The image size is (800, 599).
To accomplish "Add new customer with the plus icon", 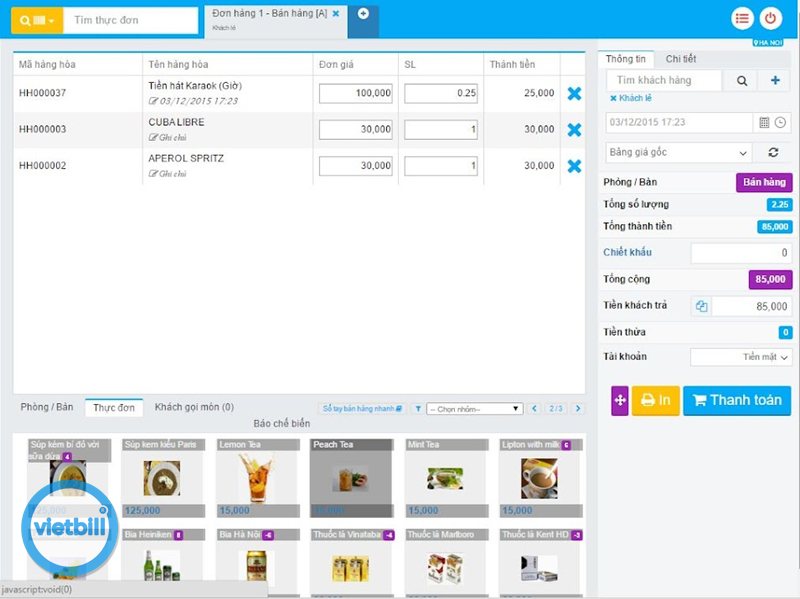I will [774, 81].
